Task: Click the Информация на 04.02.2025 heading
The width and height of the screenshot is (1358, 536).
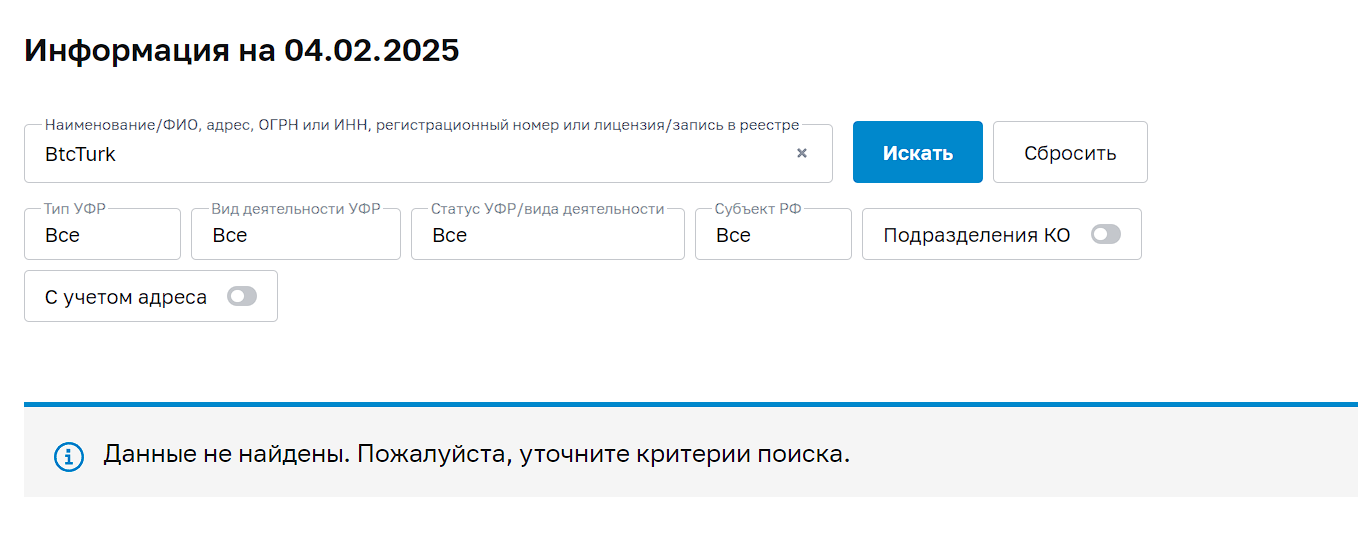Action: click(x=242, y=50)
